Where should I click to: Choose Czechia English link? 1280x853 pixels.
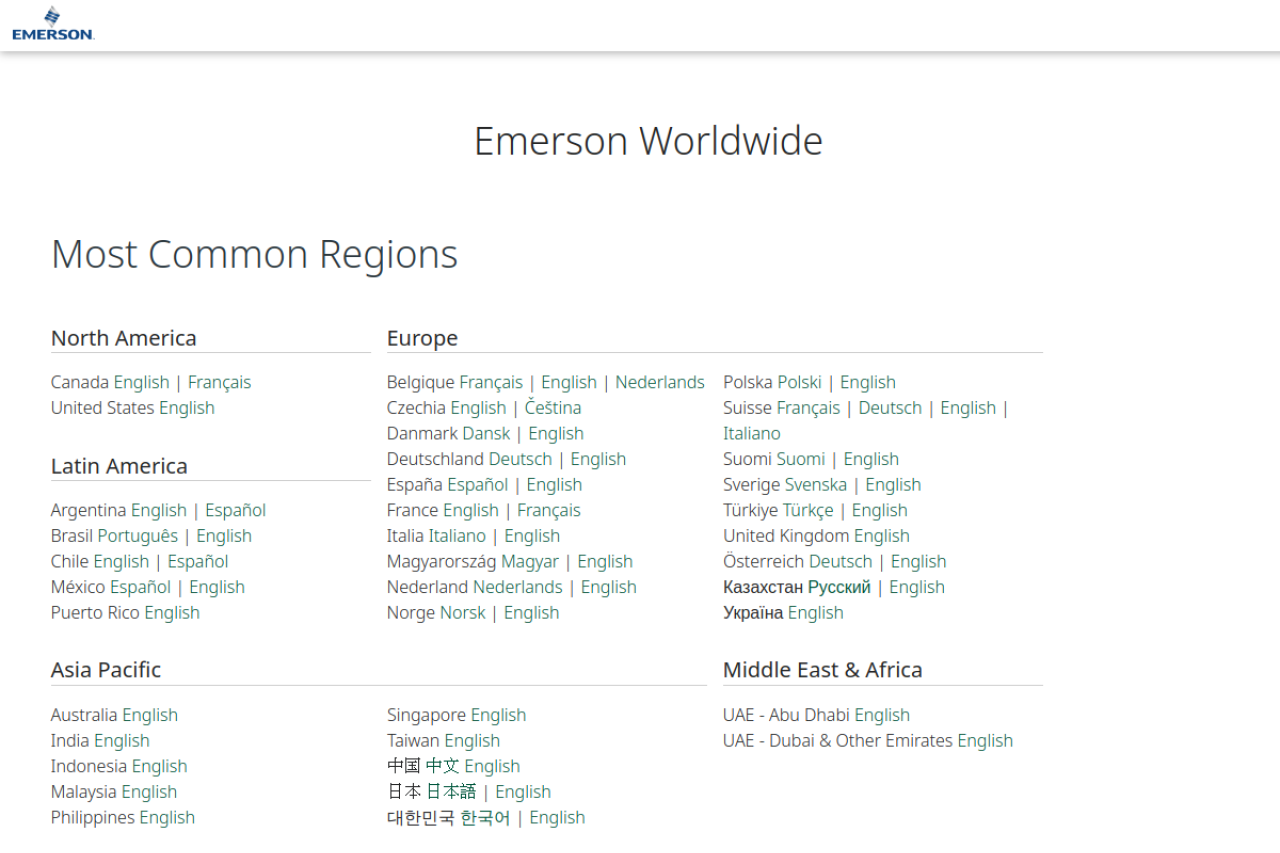(x=478, y=408)
